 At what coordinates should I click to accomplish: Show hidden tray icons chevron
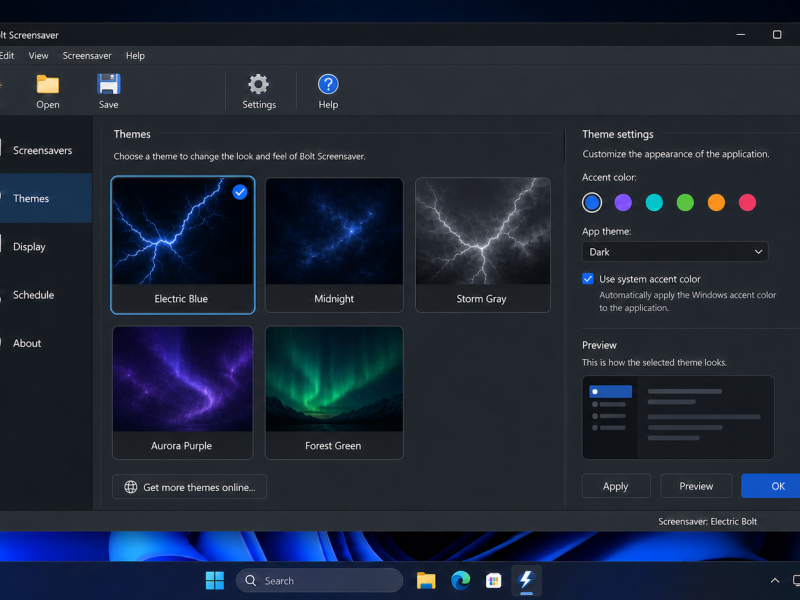tap(774, 580)
